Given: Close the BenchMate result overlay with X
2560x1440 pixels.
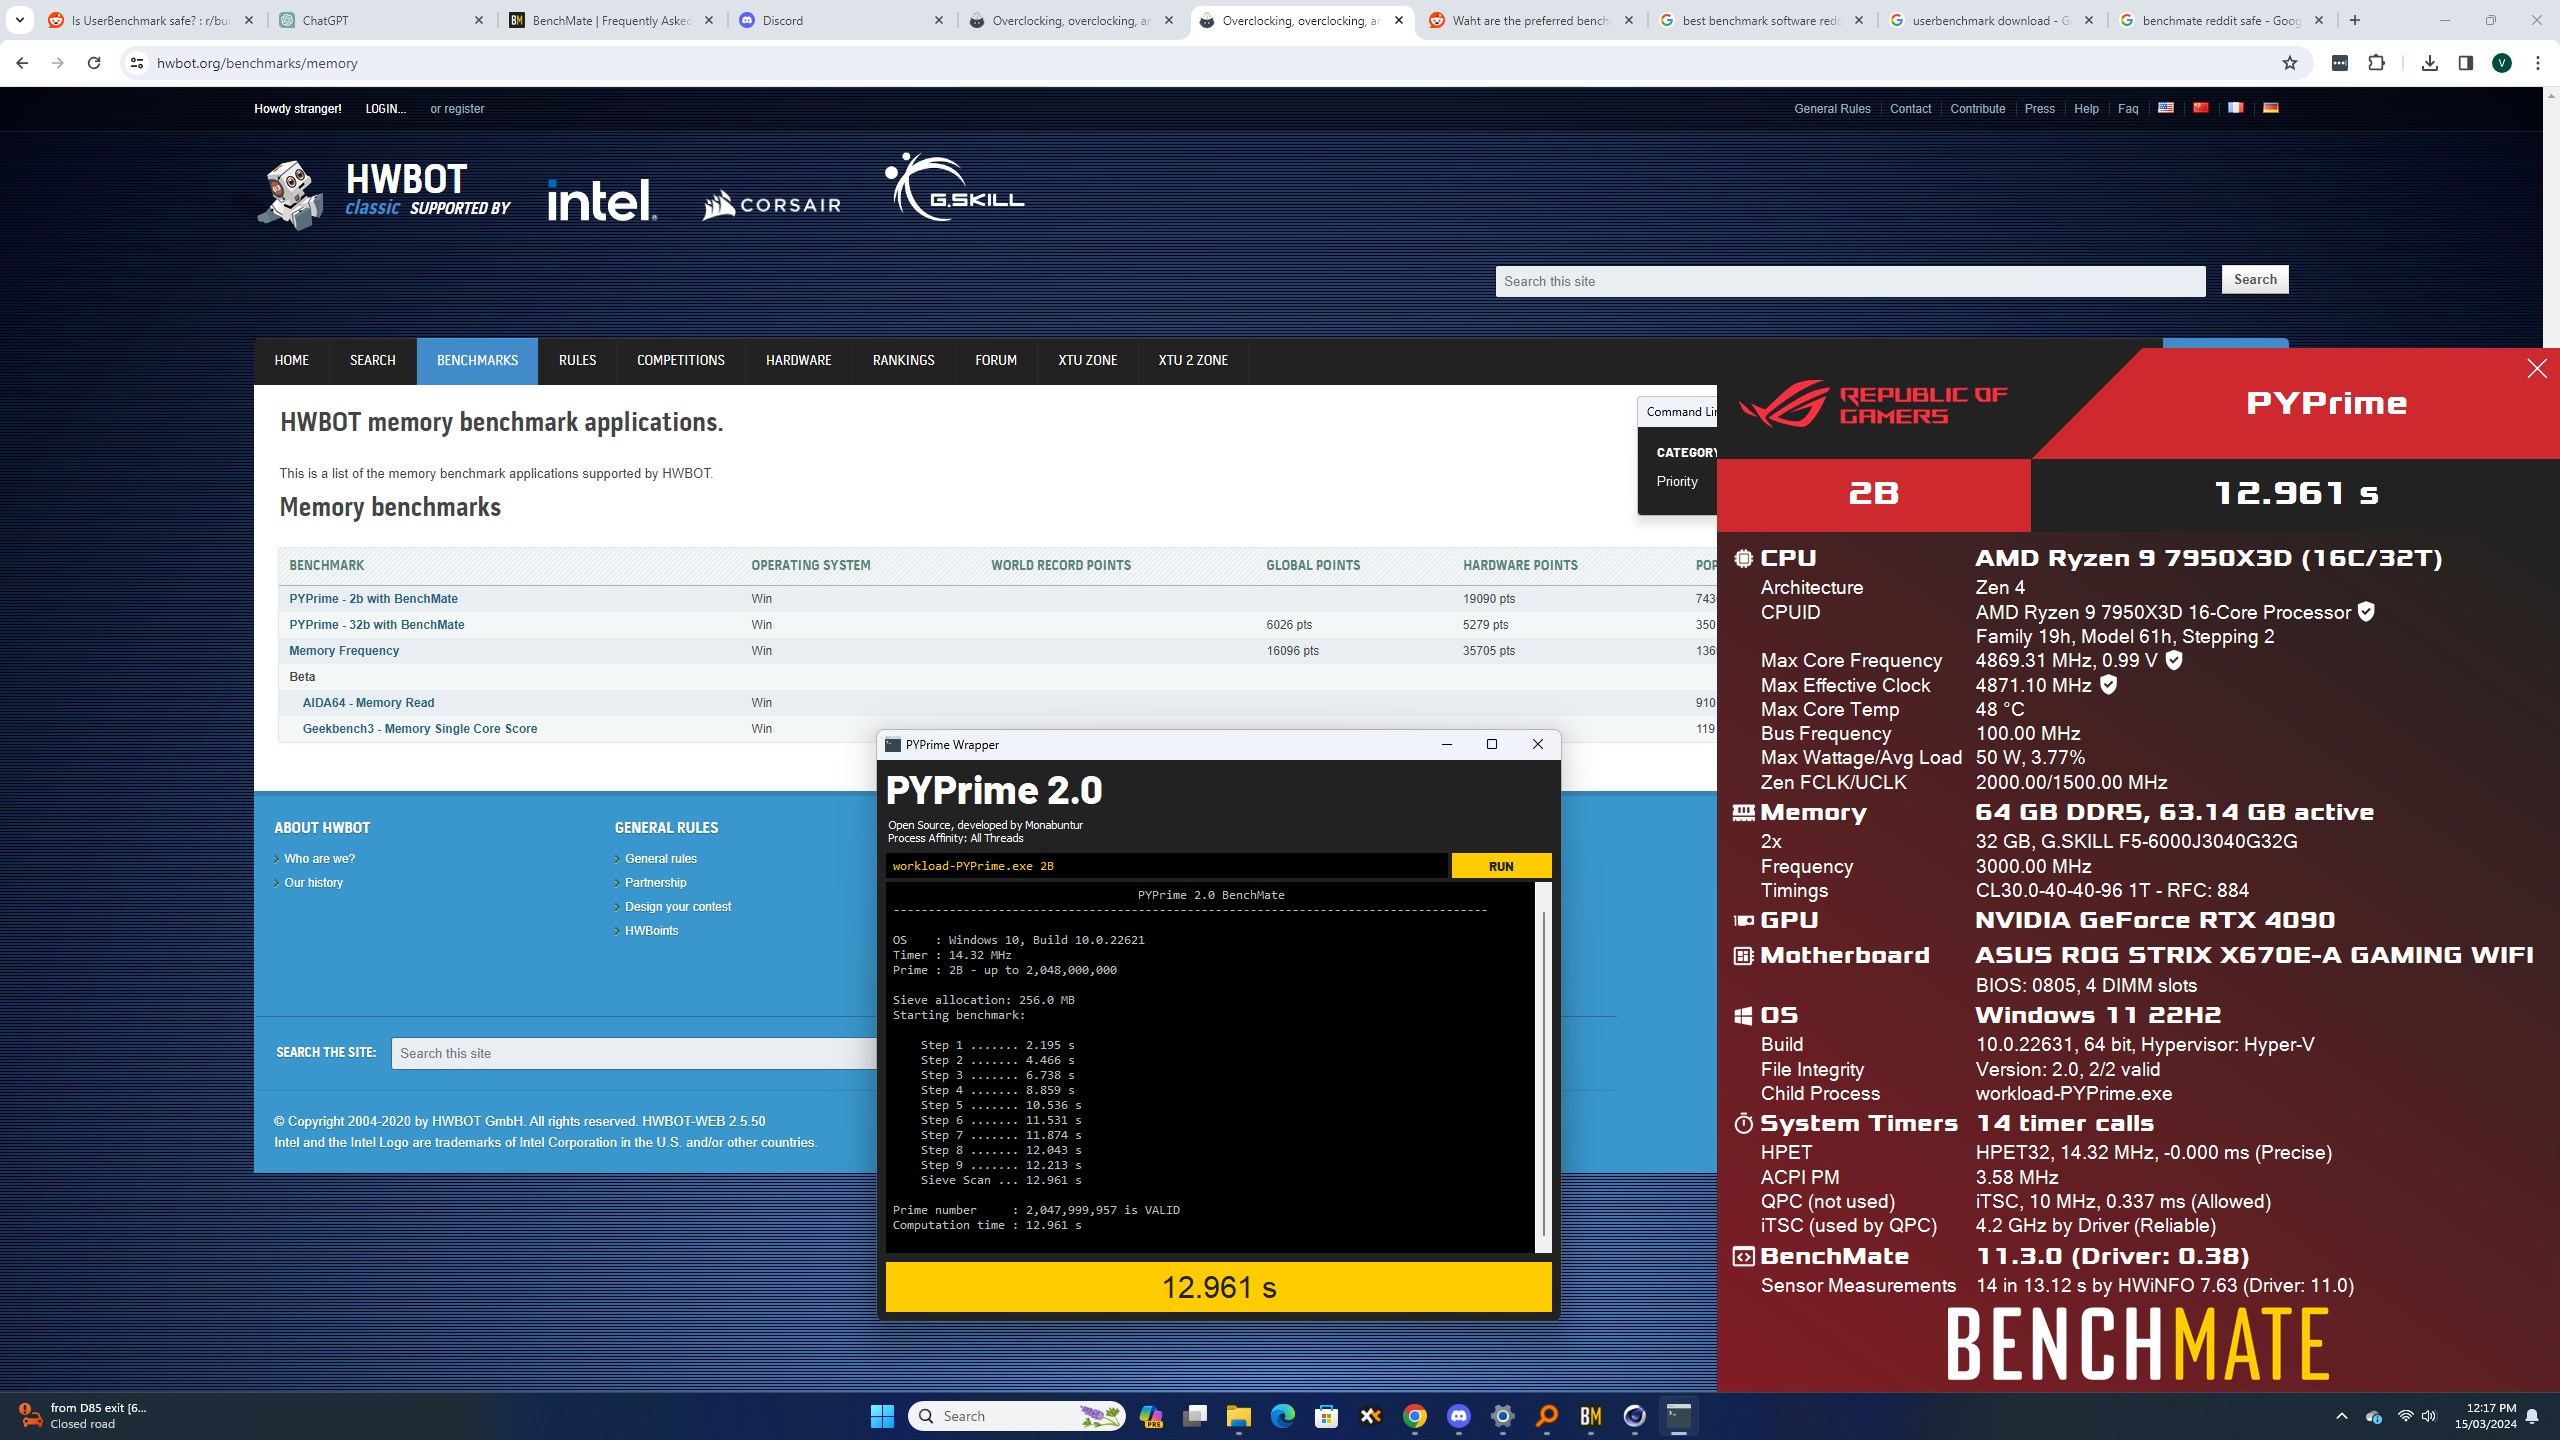Looking at the screenshot, I should pos(2537,369).
